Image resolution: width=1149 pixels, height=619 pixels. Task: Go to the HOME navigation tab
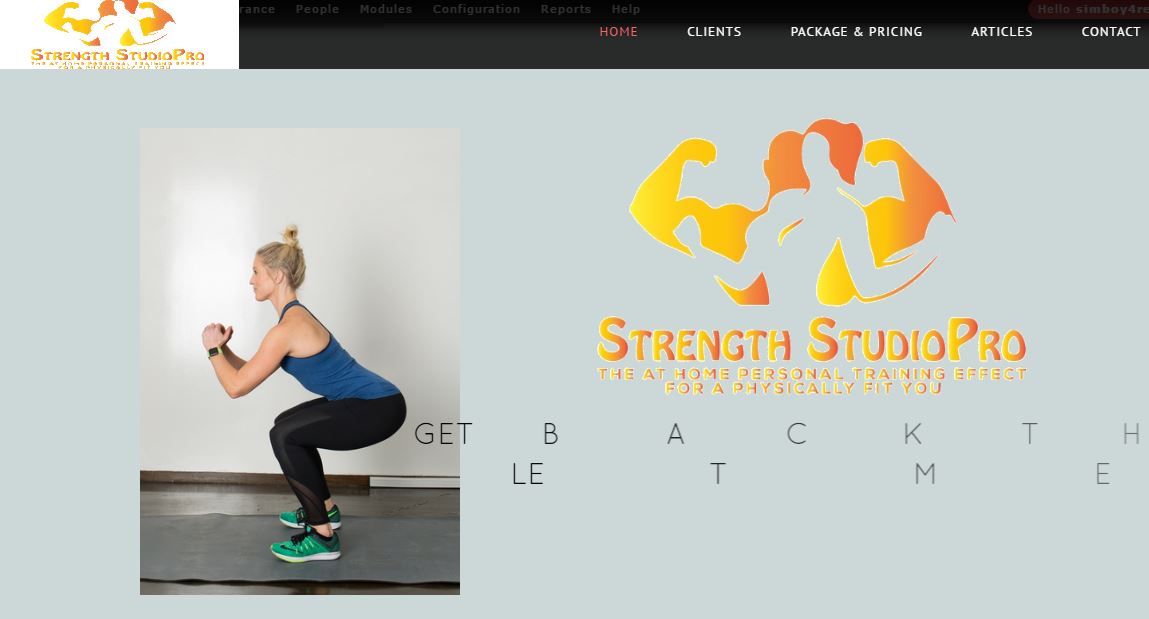coord(618,31)
